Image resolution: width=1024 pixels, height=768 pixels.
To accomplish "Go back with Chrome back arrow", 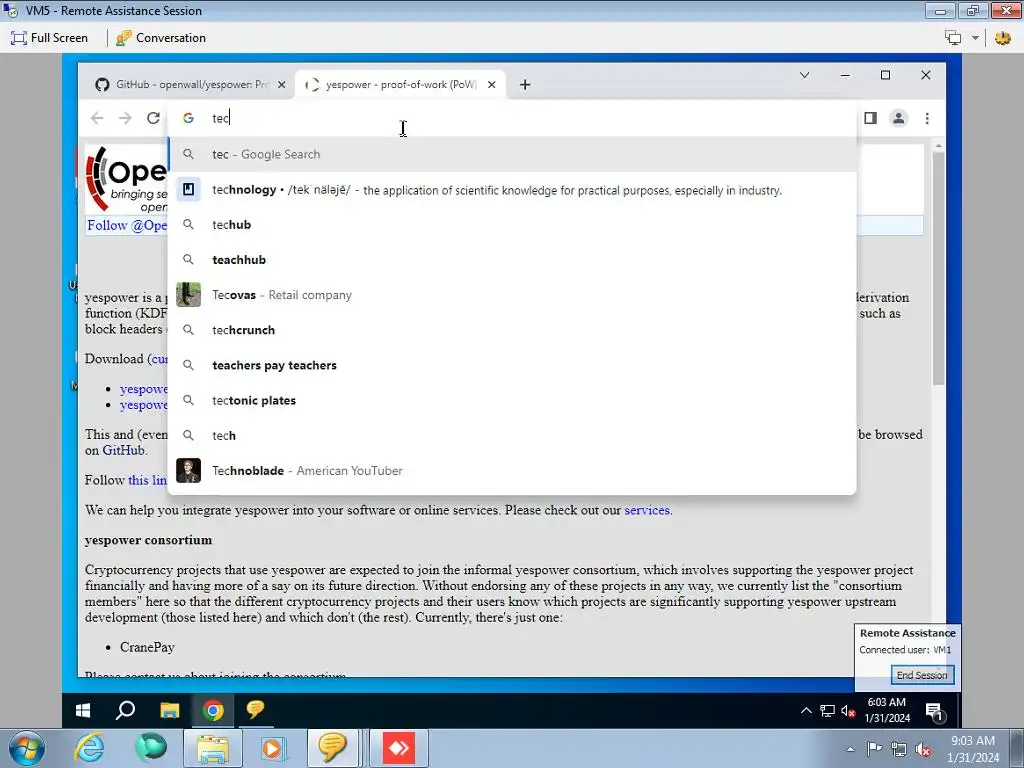I will coord(97,118).
